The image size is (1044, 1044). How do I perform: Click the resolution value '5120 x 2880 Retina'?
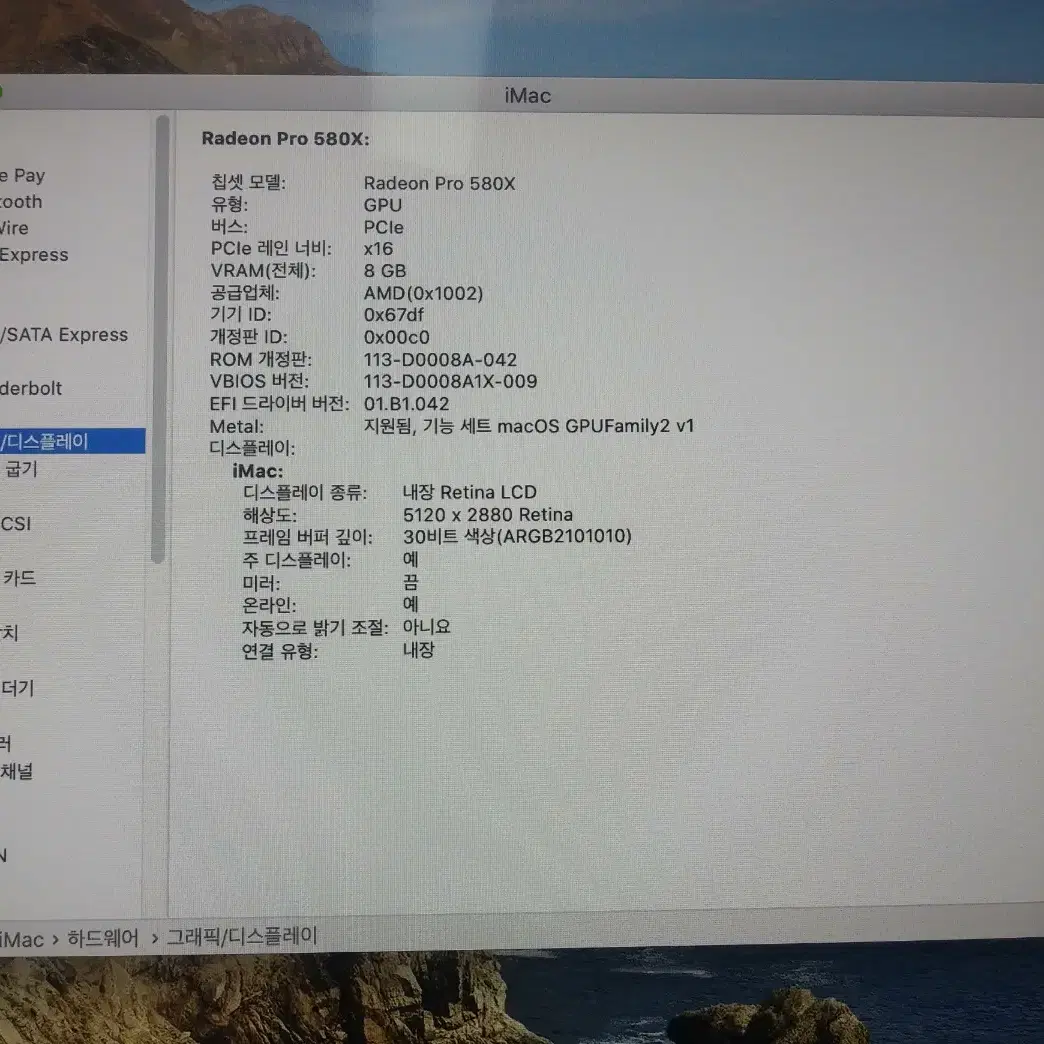pyautogui.click(x=488, y=515)
